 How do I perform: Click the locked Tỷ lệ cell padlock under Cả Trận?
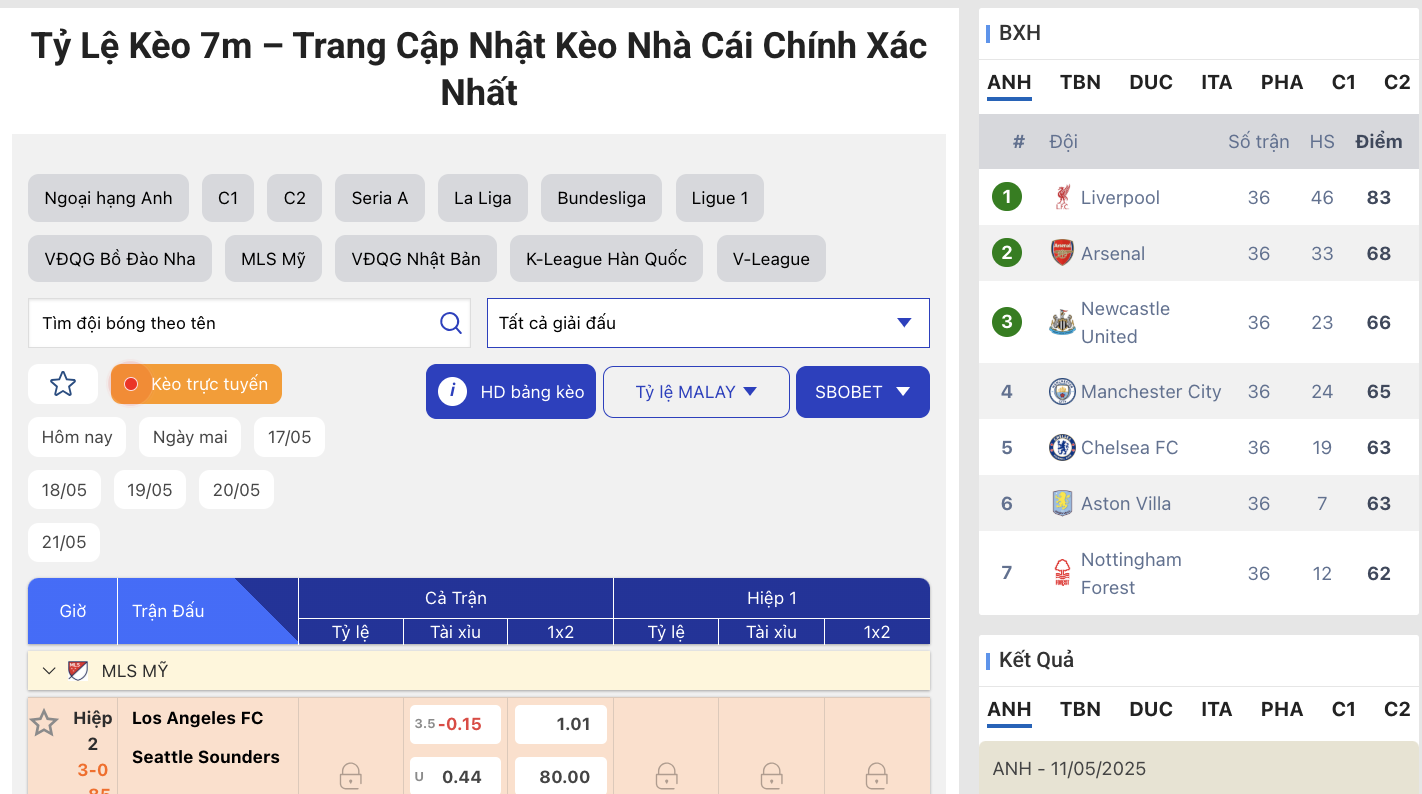coord(350,775)
